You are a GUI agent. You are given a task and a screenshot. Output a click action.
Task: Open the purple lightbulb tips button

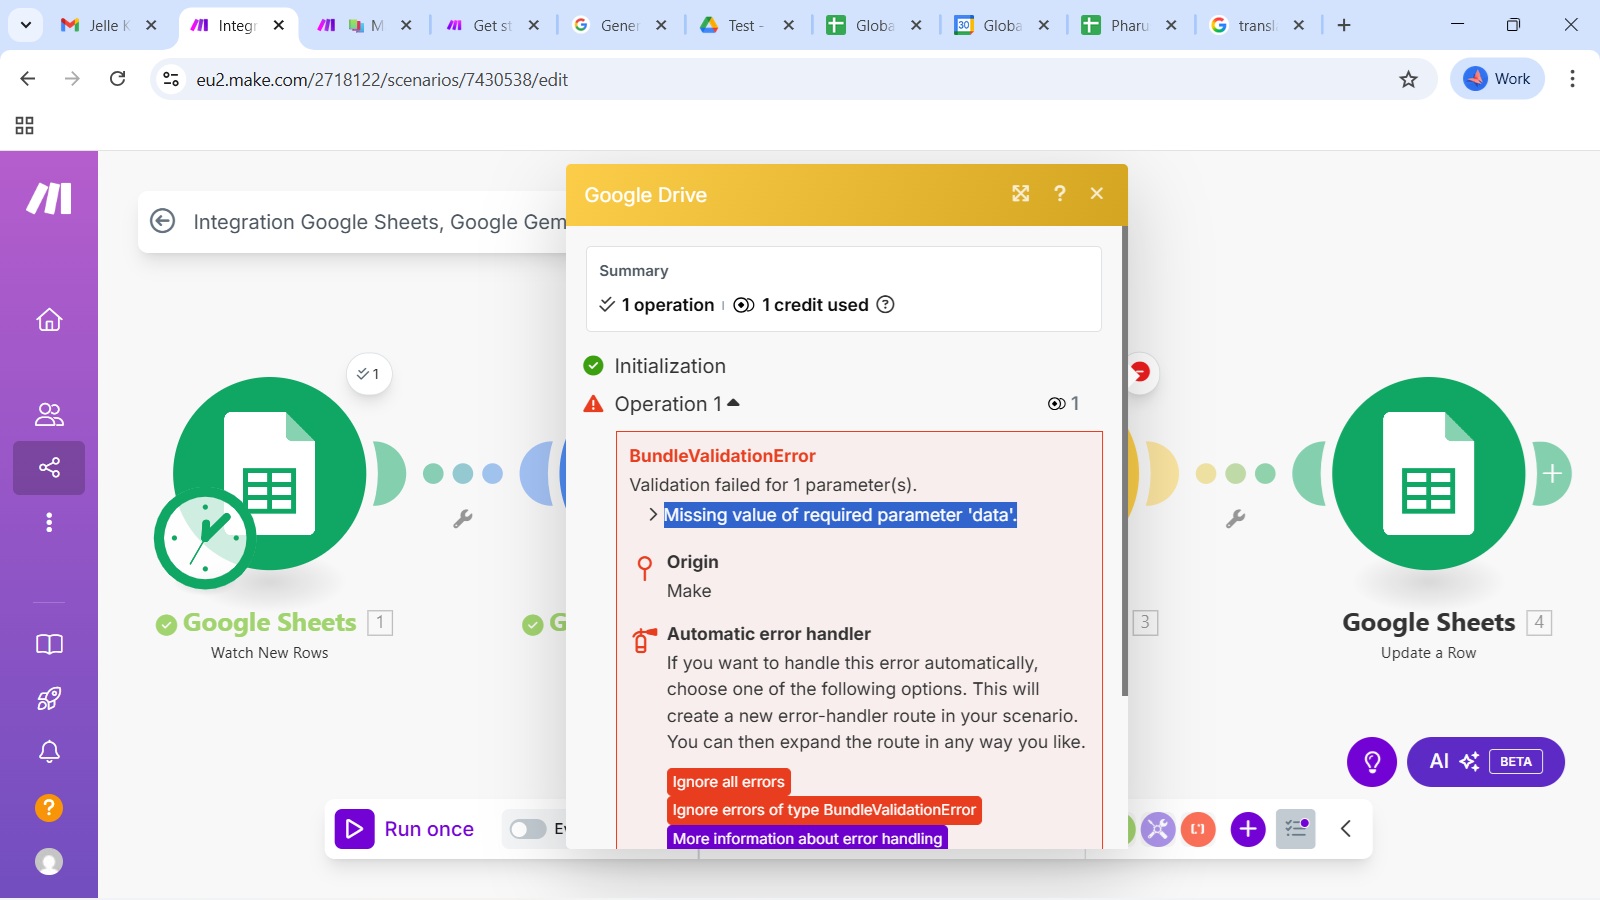[x=1372, y=762]
